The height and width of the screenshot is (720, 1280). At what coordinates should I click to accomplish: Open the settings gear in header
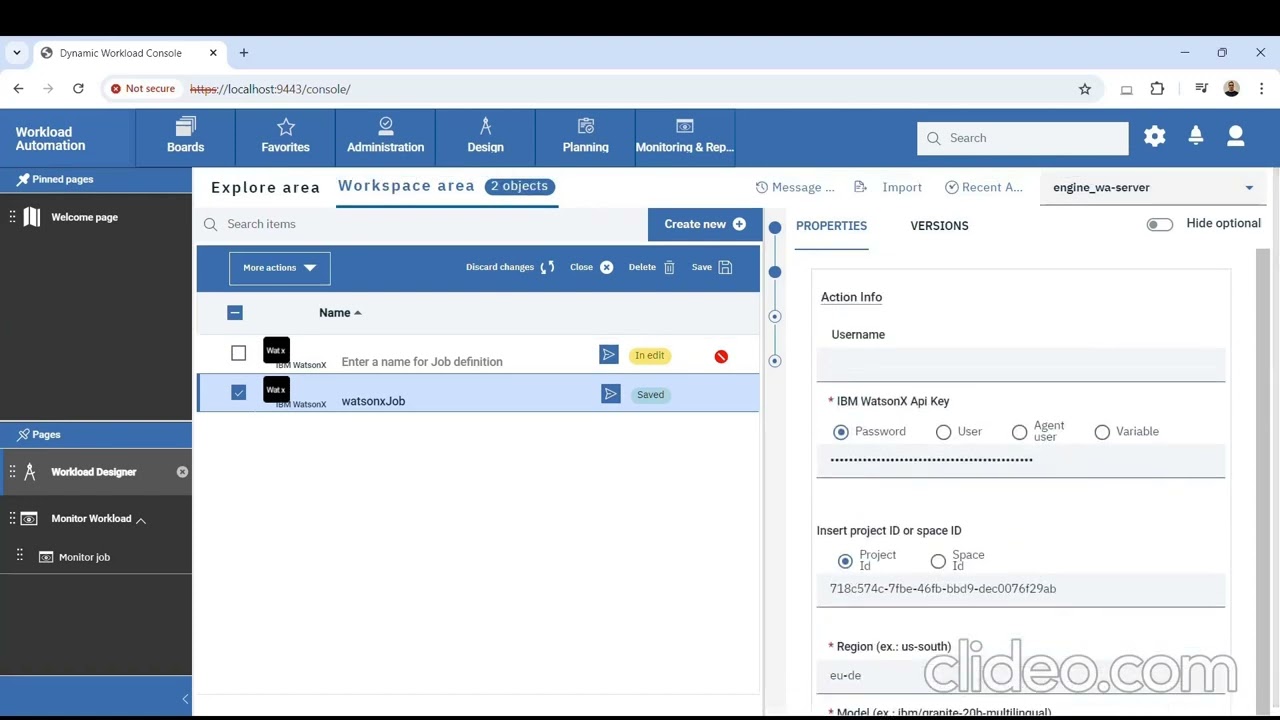(1155, 137)
